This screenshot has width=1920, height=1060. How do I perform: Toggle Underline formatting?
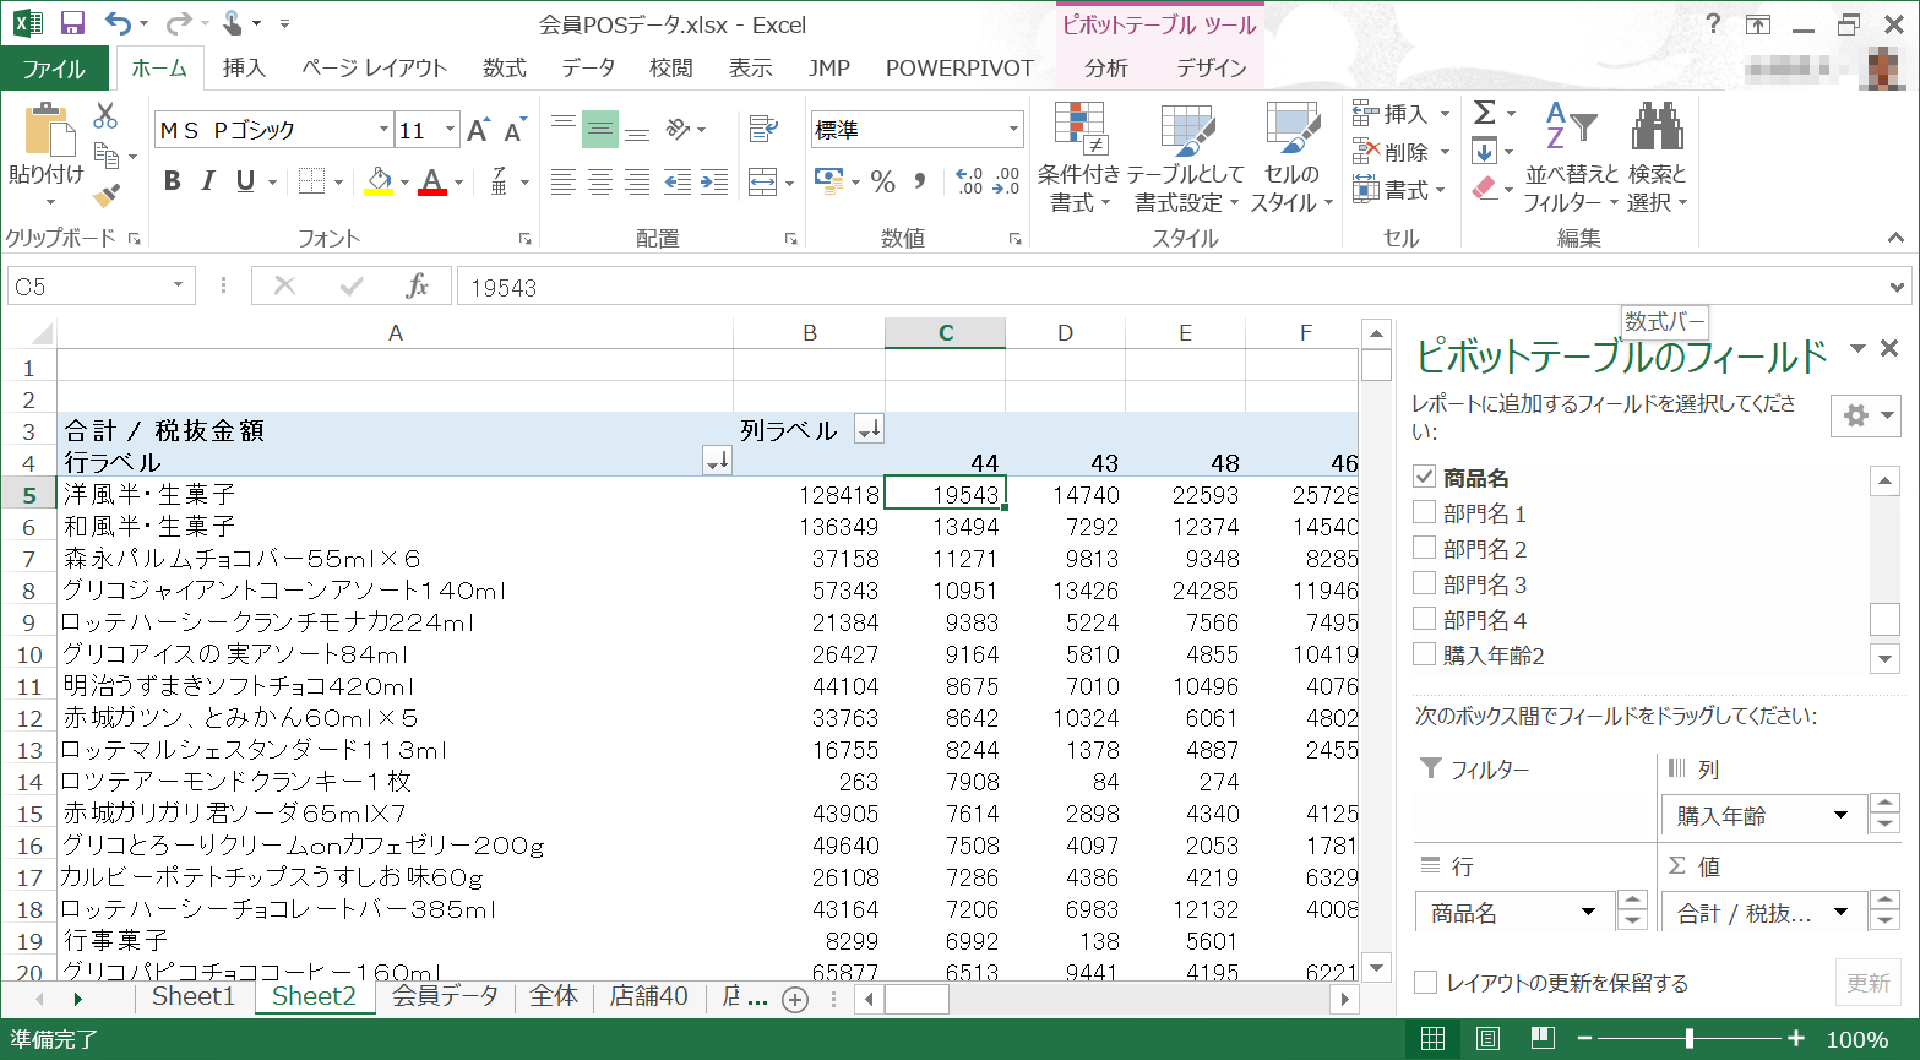point(245,181)
